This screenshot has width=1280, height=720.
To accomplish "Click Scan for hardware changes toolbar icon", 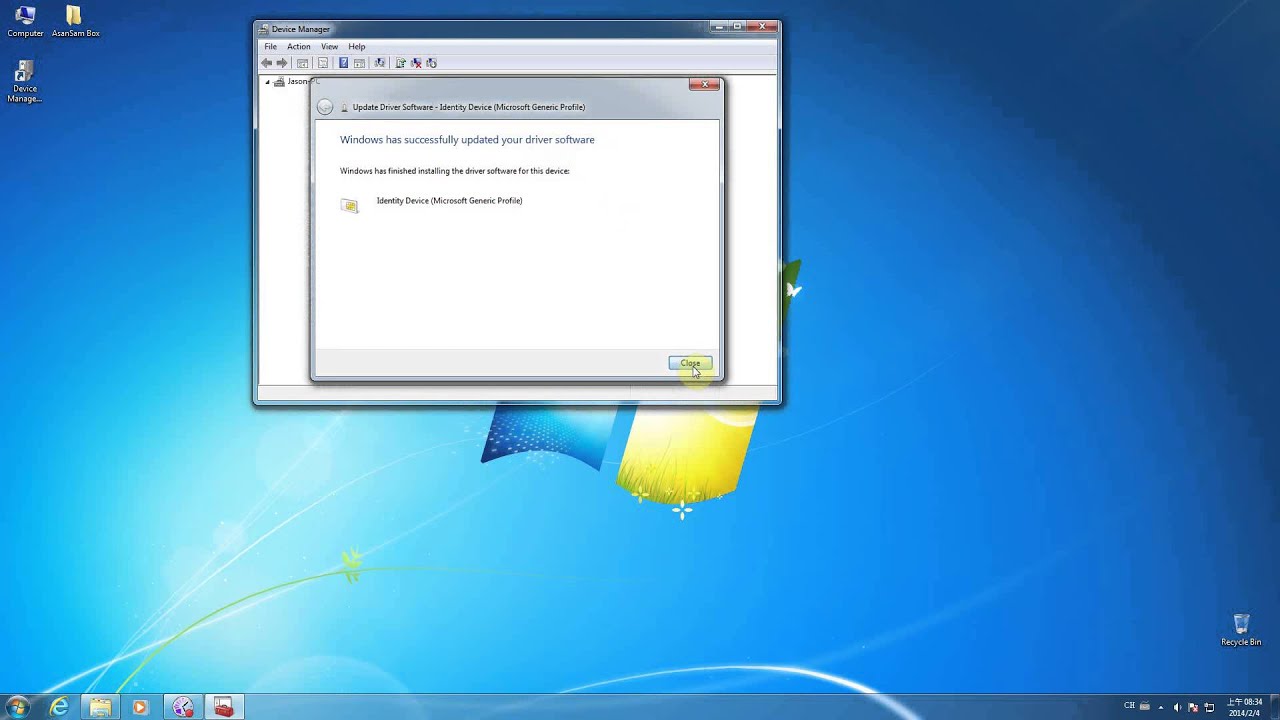I will coord(379,63).
